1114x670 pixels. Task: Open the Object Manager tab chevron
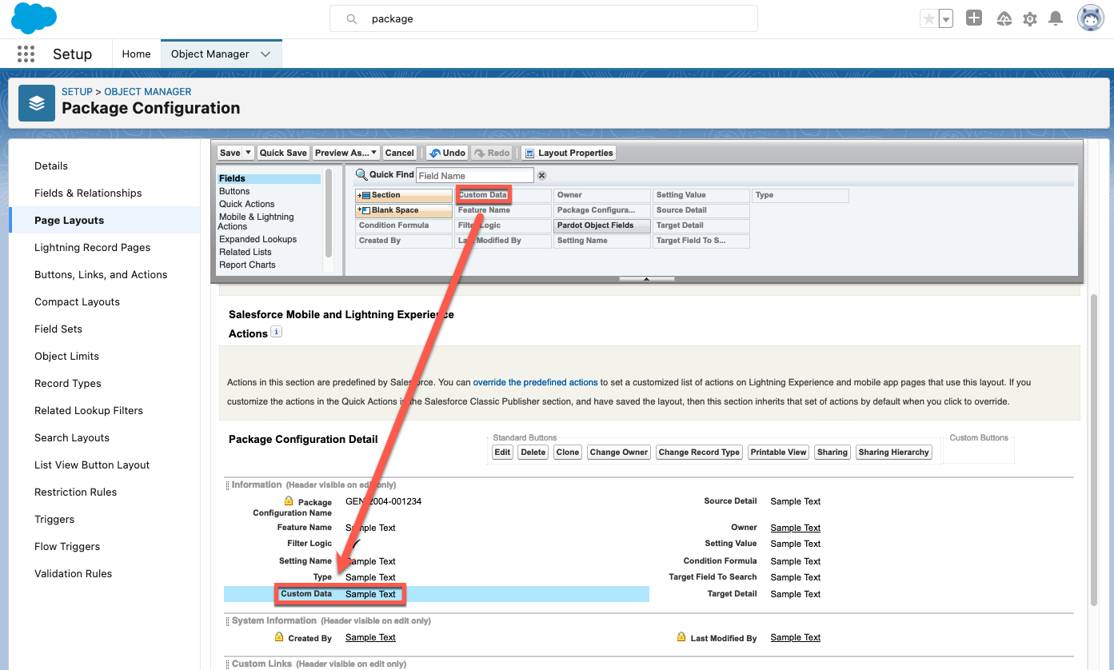265,54
